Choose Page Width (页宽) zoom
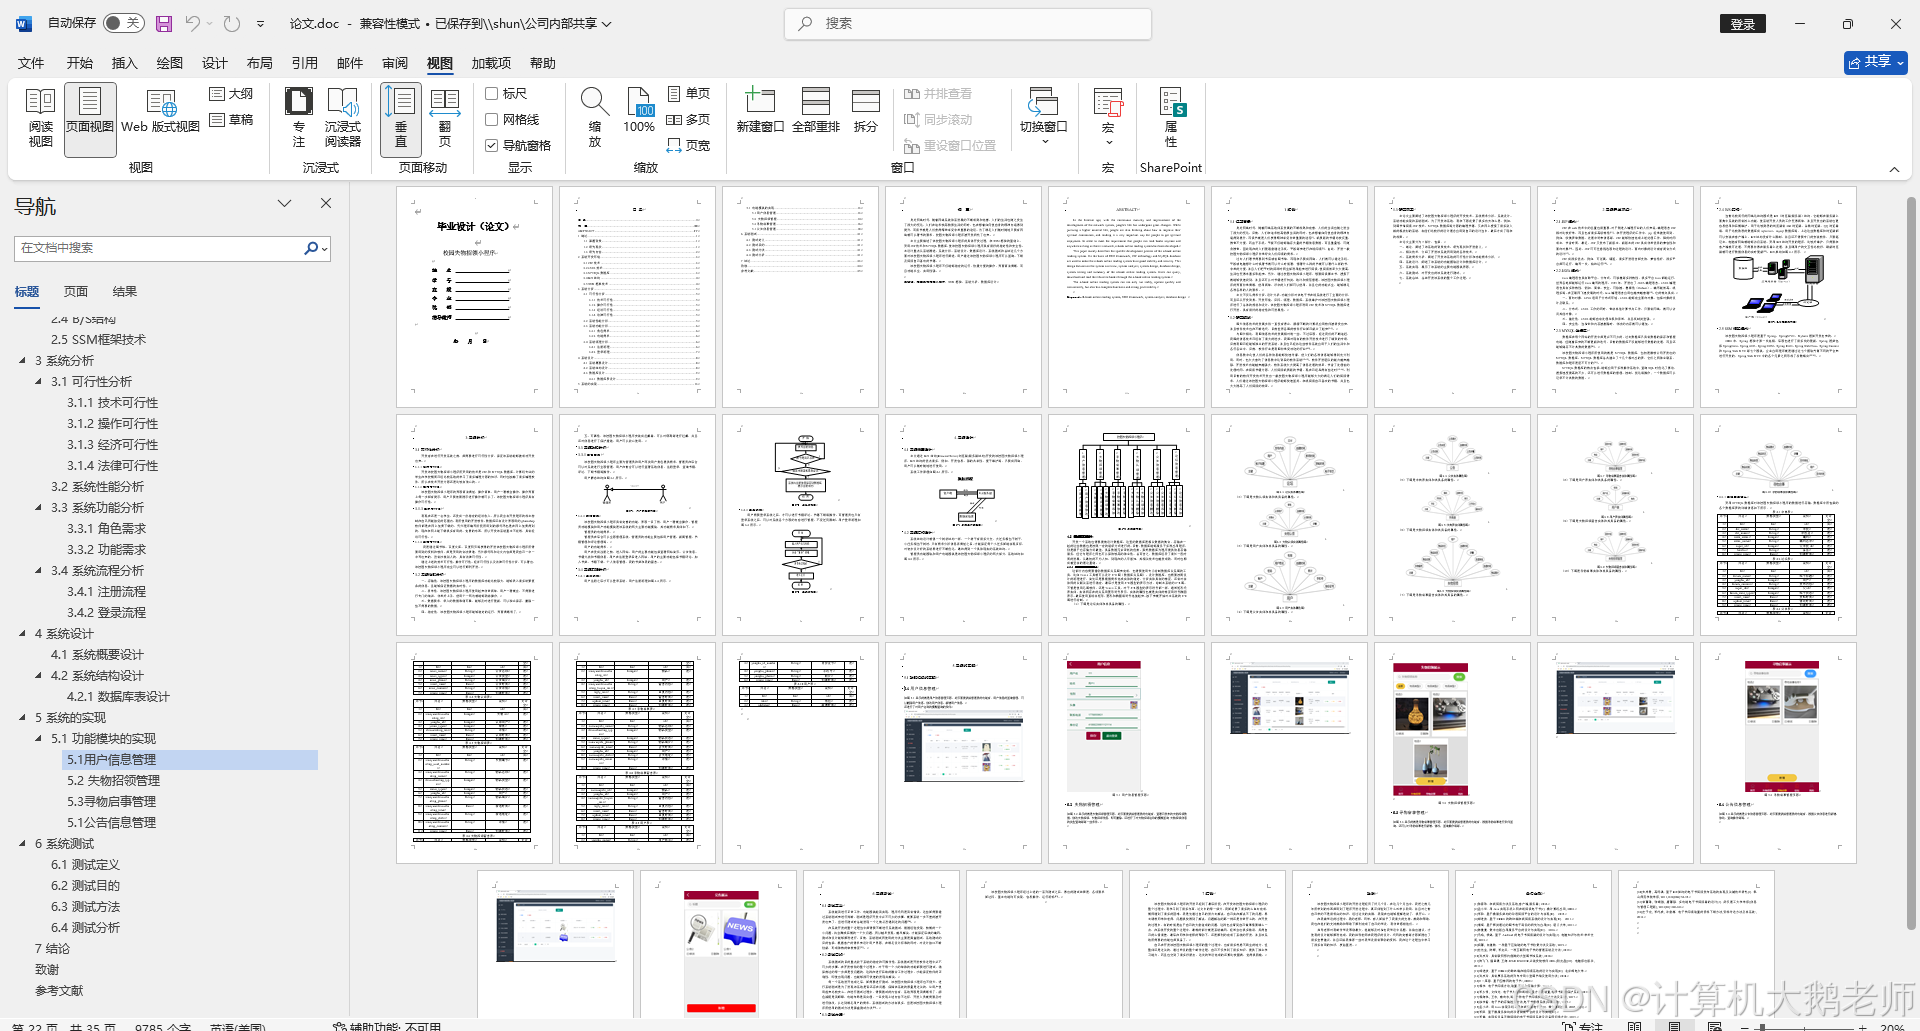Screen dimensions: 1920x1031 coord(688,146)
